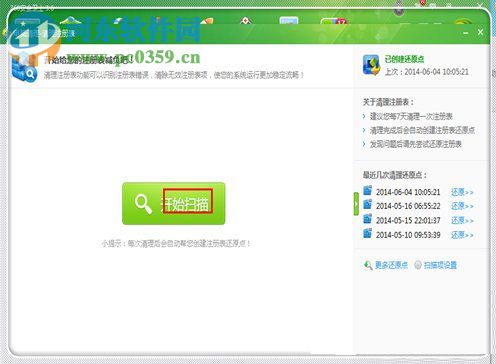The image size is (496, 364).
Task: Click the 关于清理注册表 heading
Action: point(388,102)
